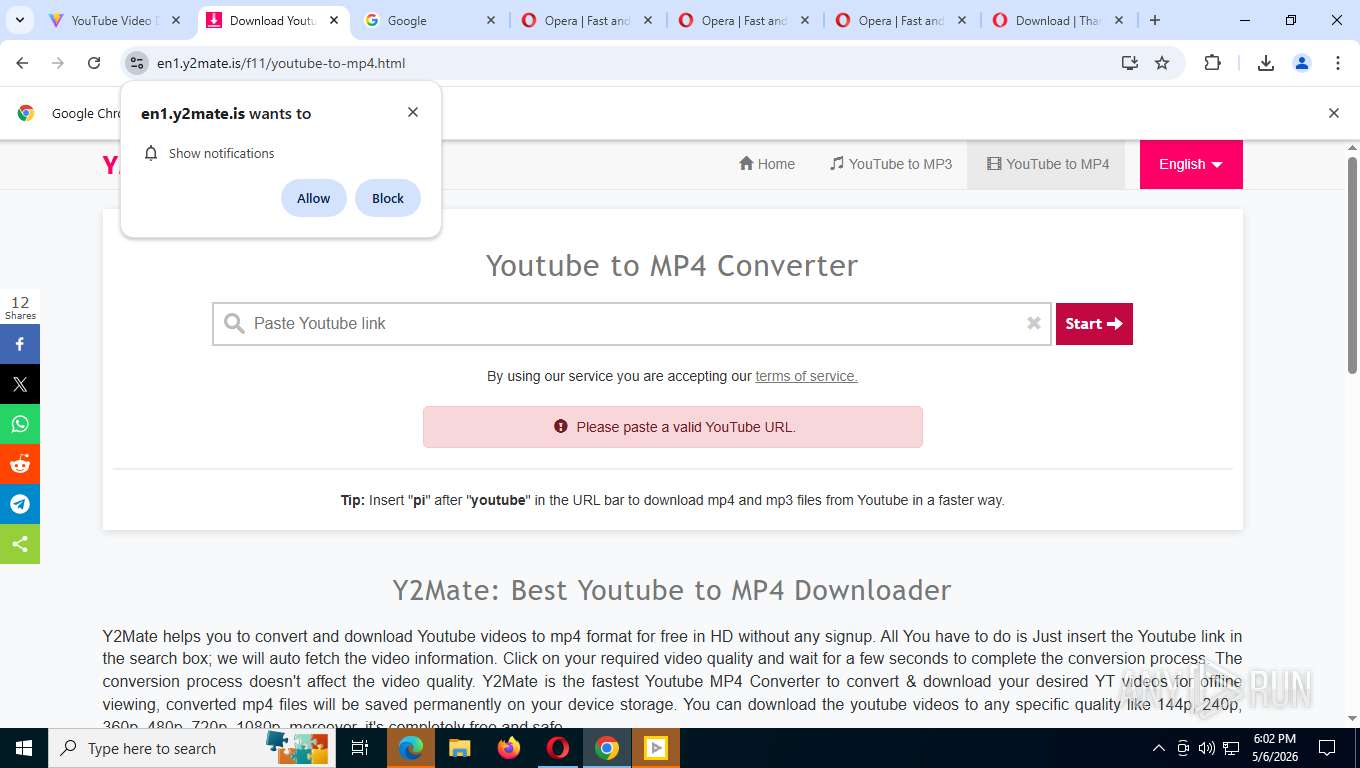Switch to the Google tab
The image size is (1360, 768).
point(430,20)
